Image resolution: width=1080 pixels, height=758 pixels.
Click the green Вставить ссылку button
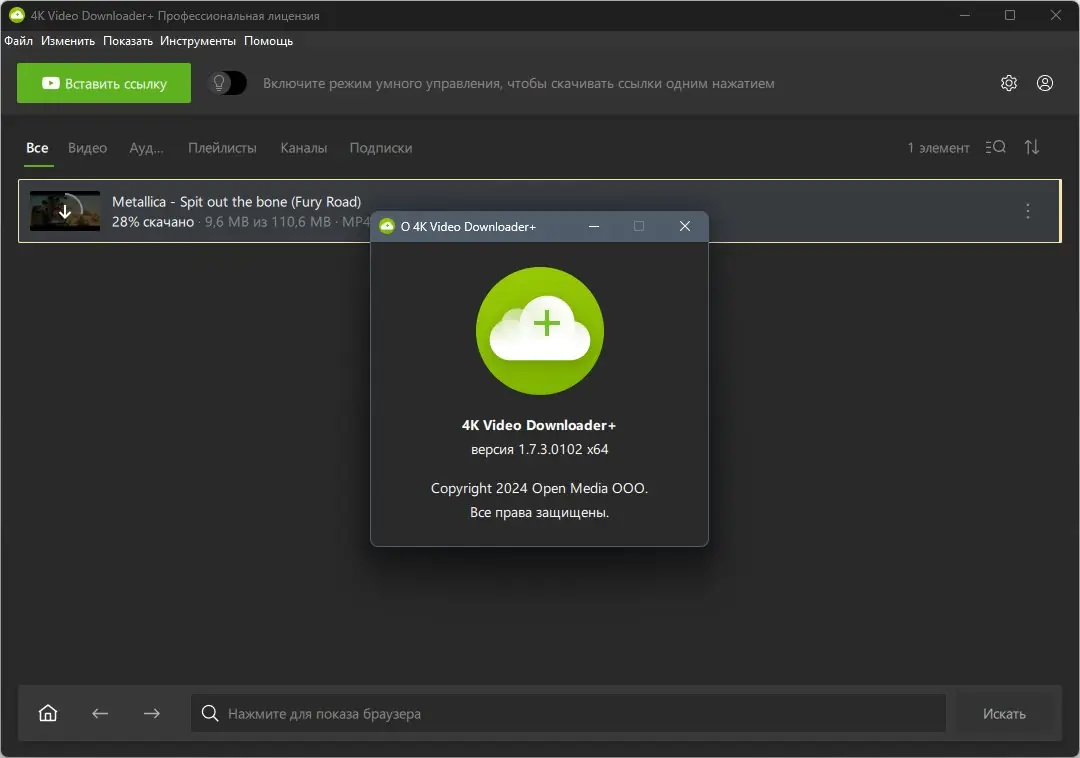click(104, 83)
